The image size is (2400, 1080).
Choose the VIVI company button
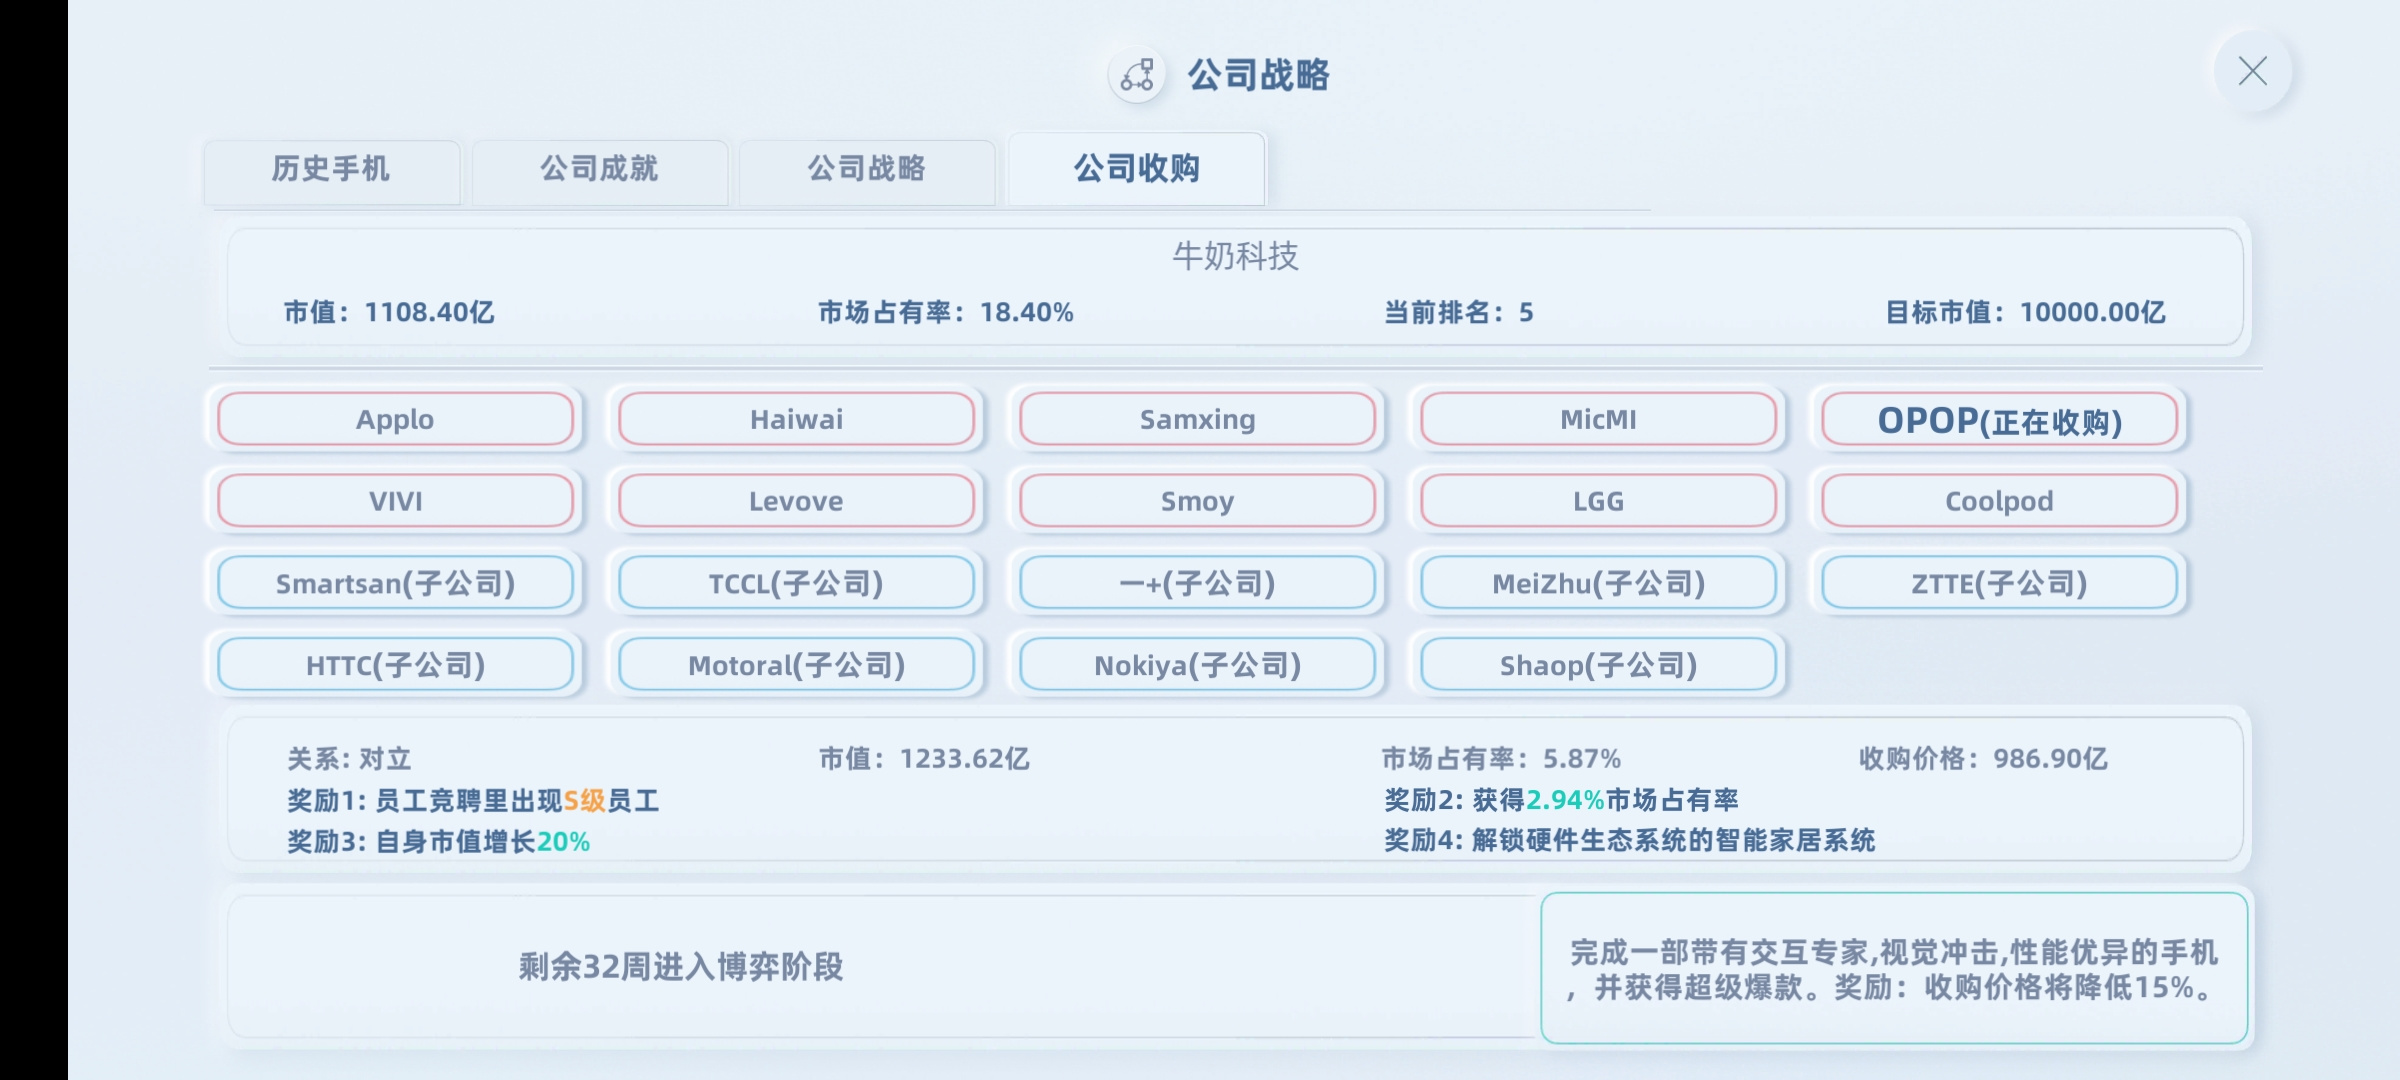pos(396,501)
